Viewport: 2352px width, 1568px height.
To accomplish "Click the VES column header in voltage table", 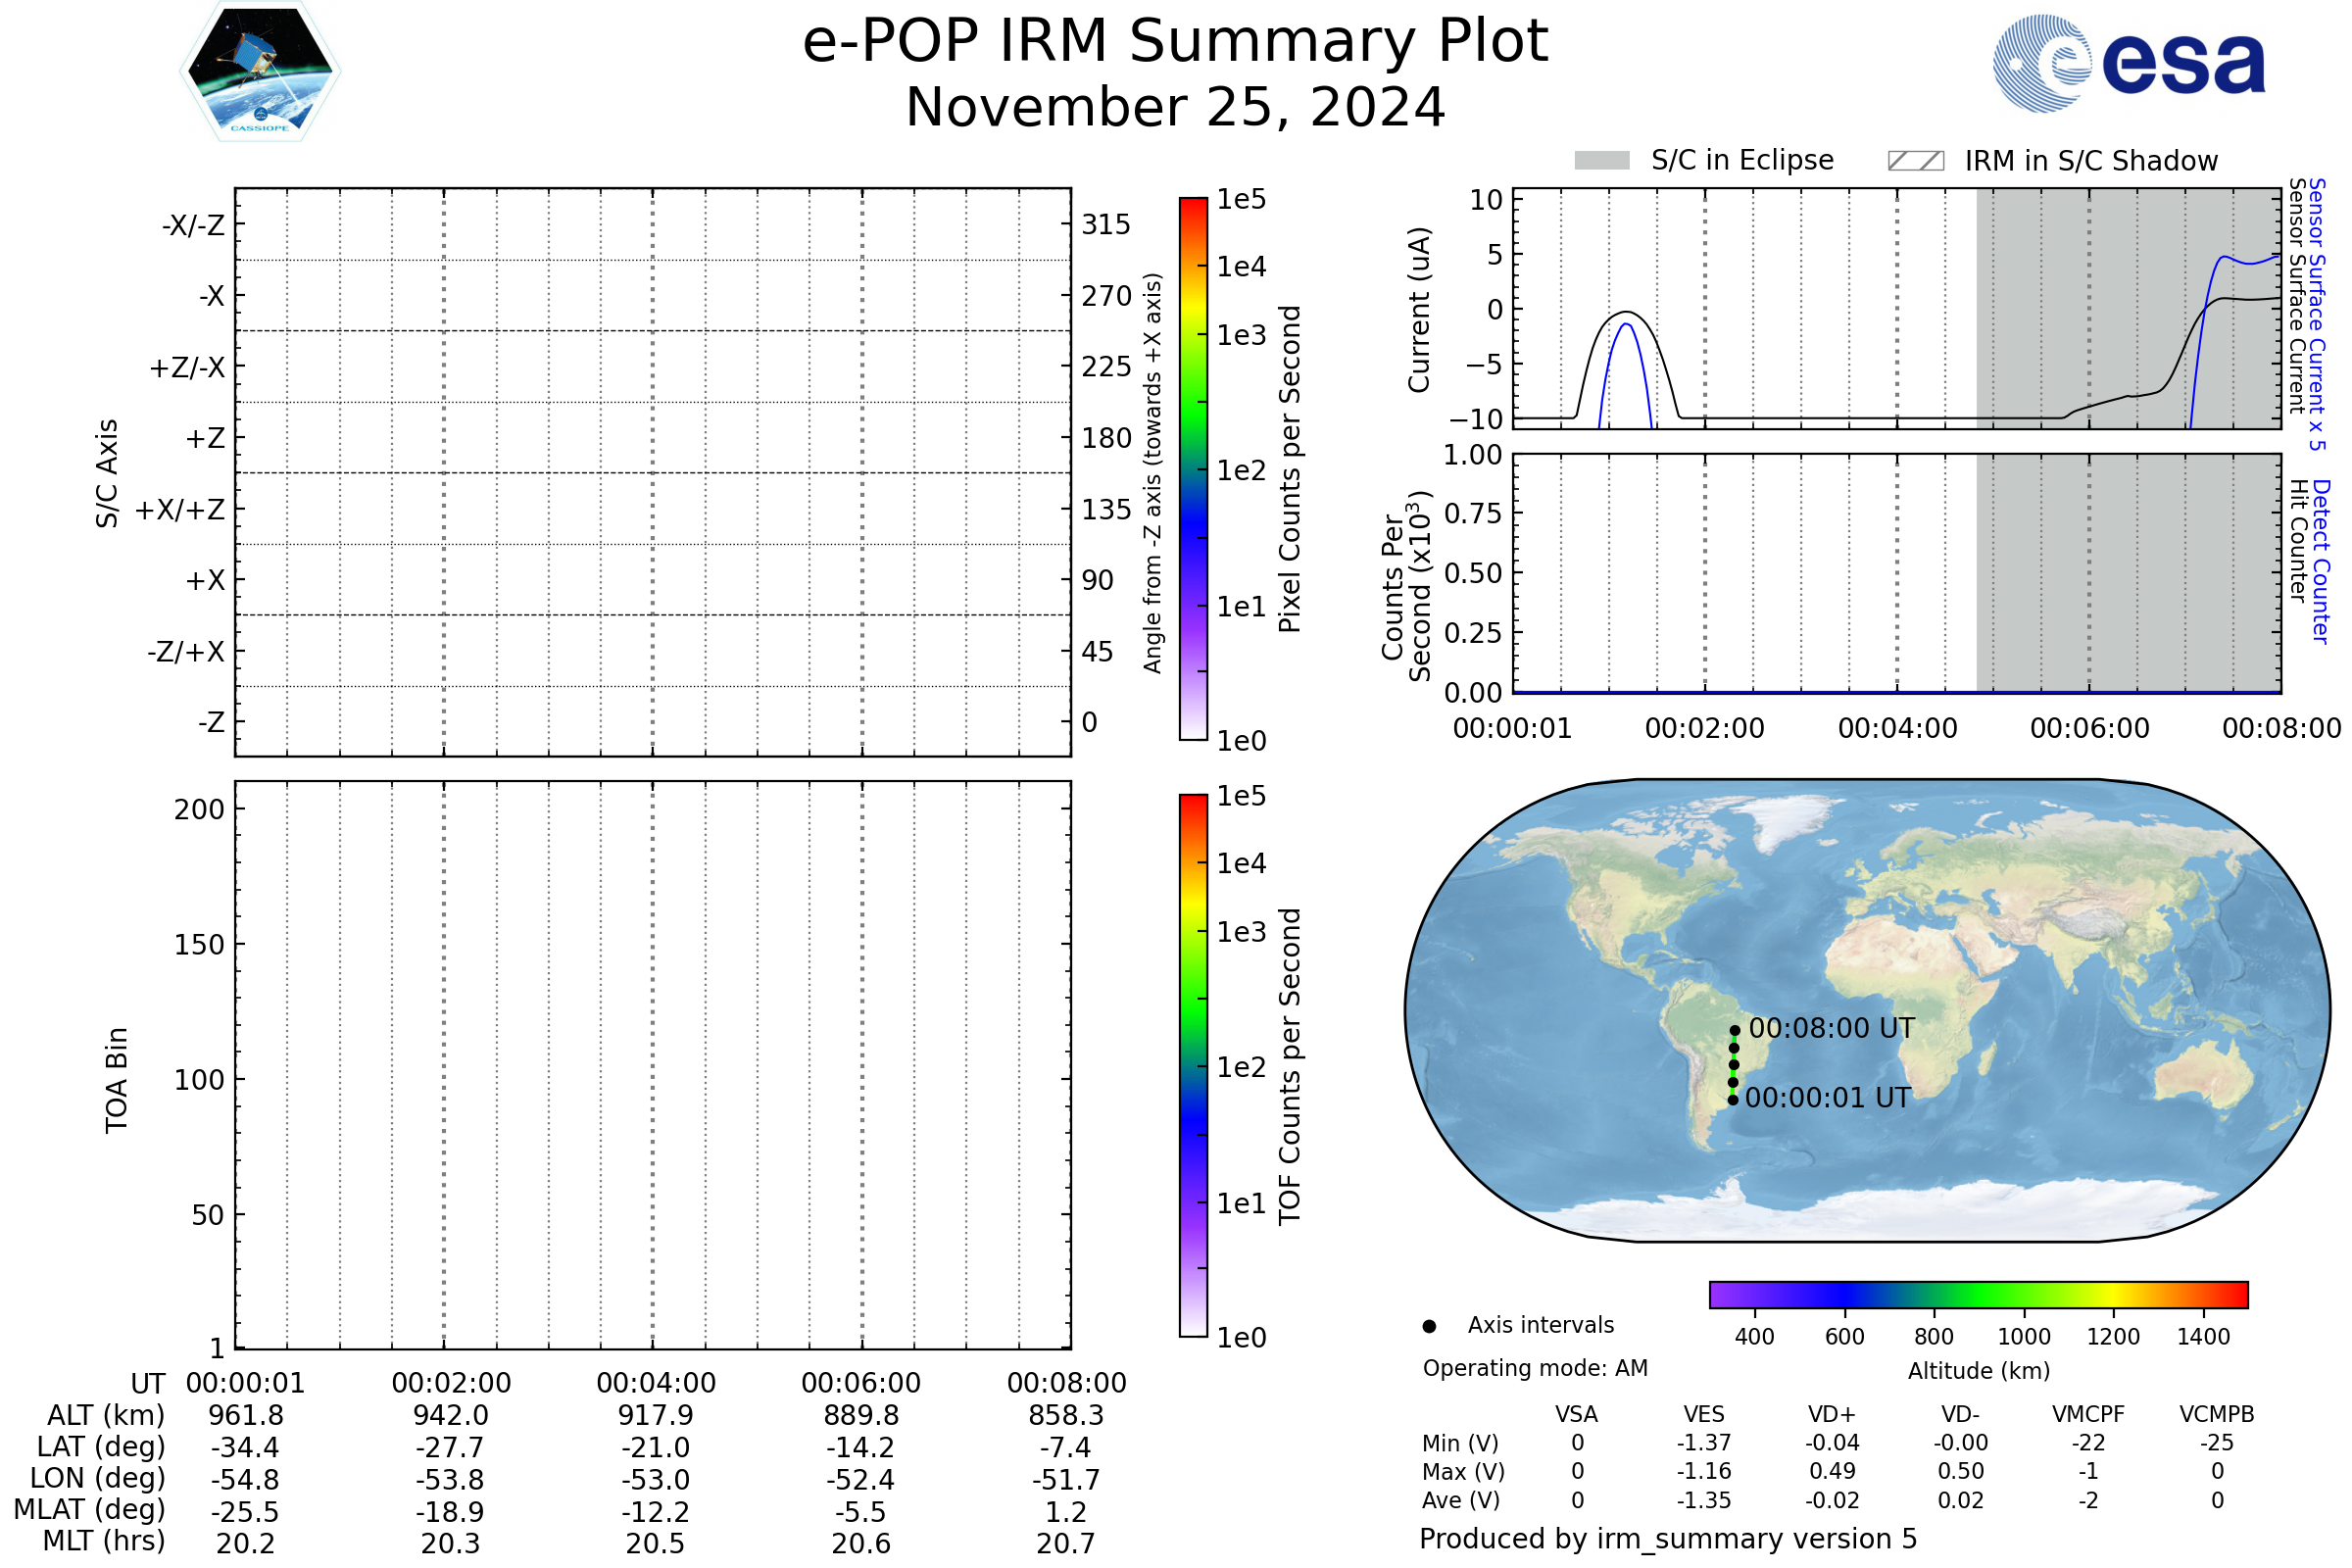I will 1704,1414.
